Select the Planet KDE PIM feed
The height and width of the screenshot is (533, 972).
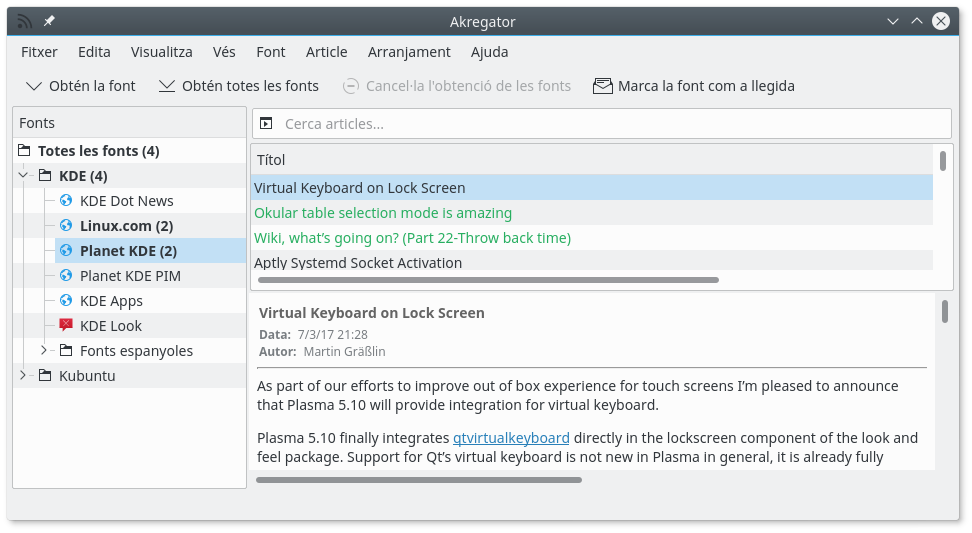pyautogui.click(x=130, y=275)
